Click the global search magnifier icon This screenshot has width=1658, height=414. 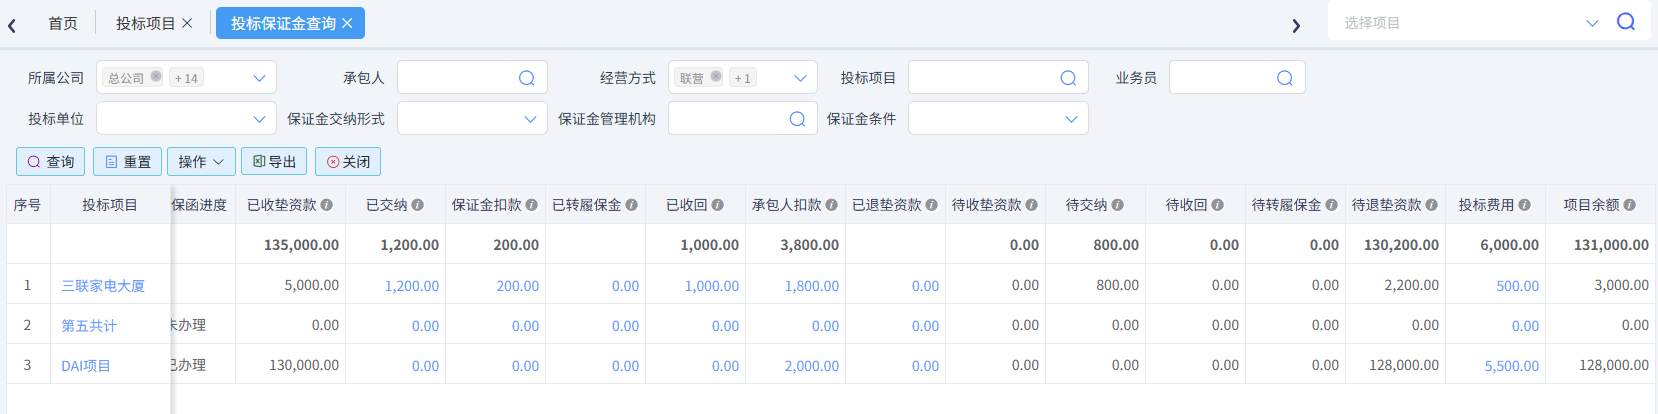tap(1626, 22)
